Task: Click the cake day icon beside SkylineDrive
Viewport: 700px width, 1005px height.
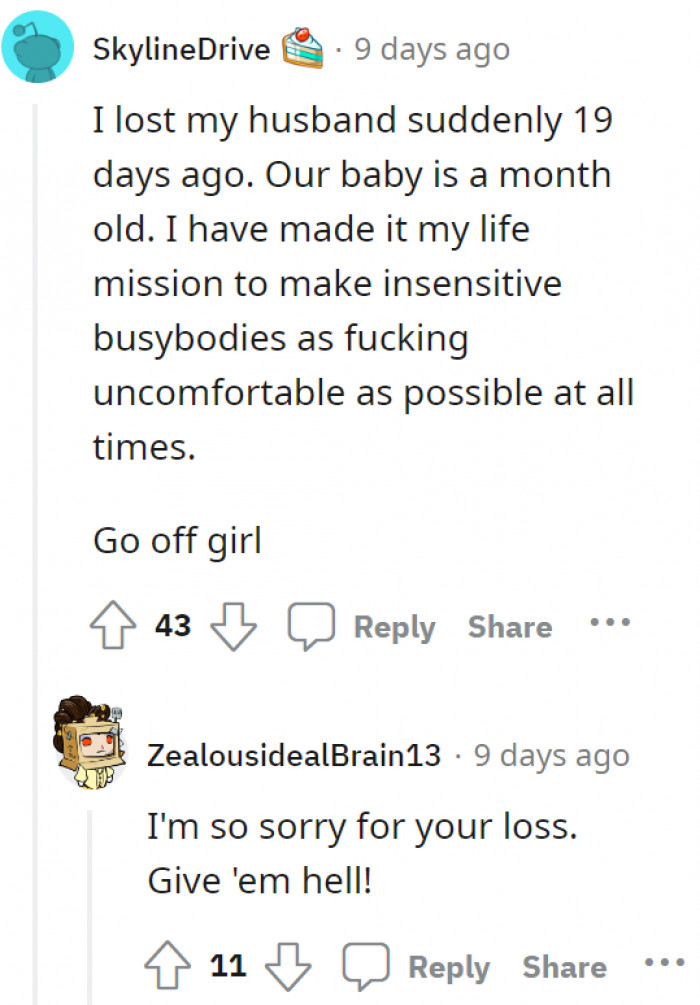Action: tap(303, 47)
